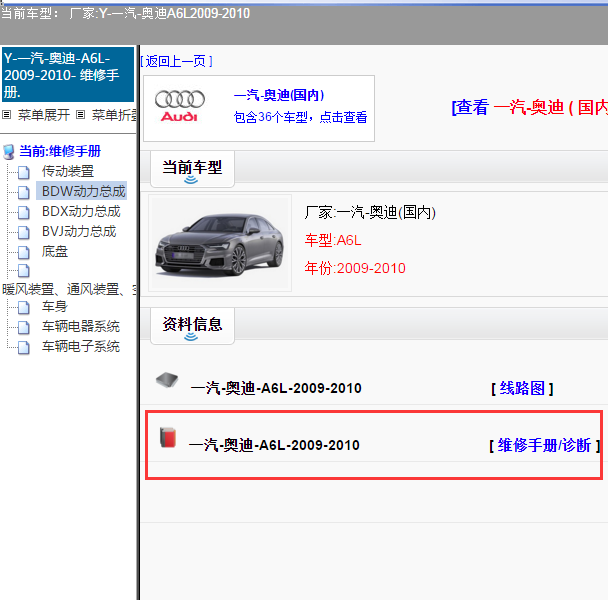Click page icon beside 车辆电器系统
This screenshot has width=608, height=600.
[x=24, y=328]
